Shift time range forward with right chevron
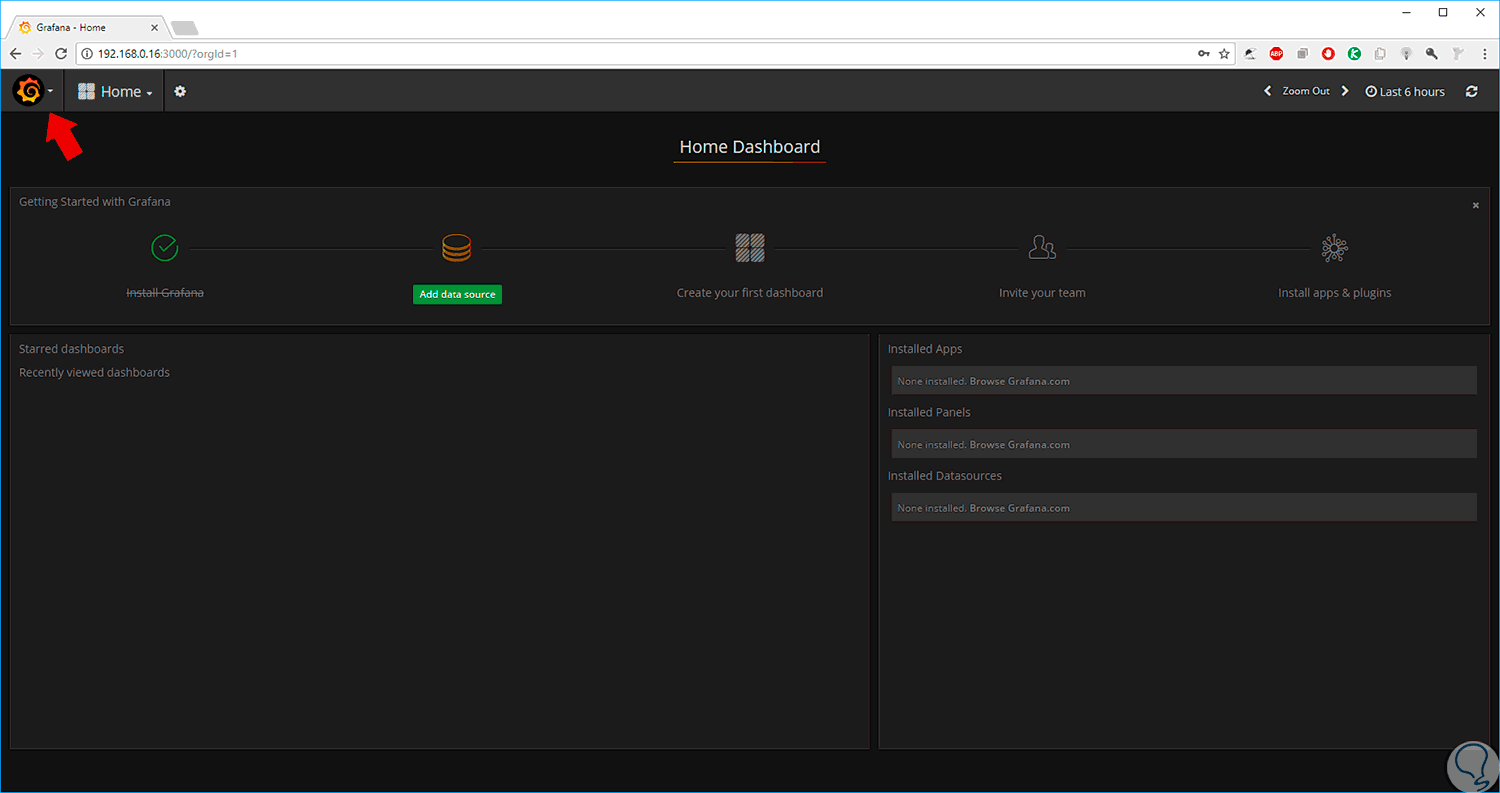 [1345, 91]
